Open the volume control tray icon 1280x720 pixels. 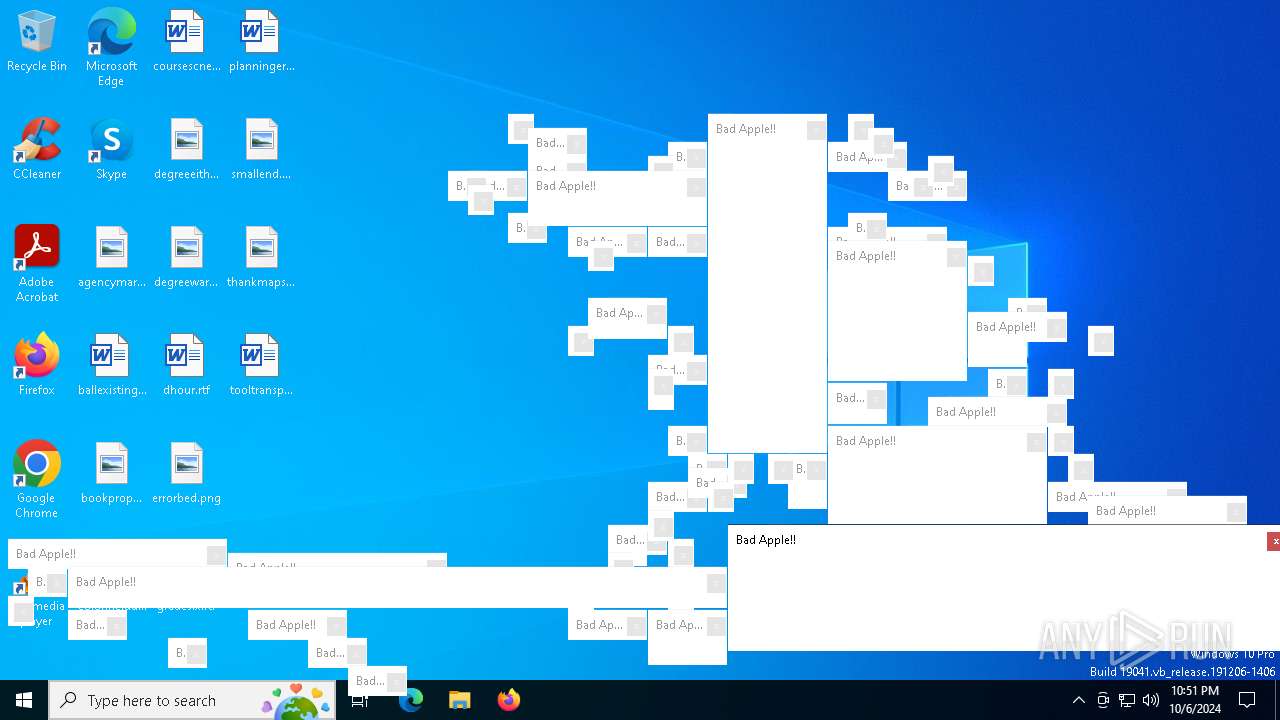tap(1151, 700)
